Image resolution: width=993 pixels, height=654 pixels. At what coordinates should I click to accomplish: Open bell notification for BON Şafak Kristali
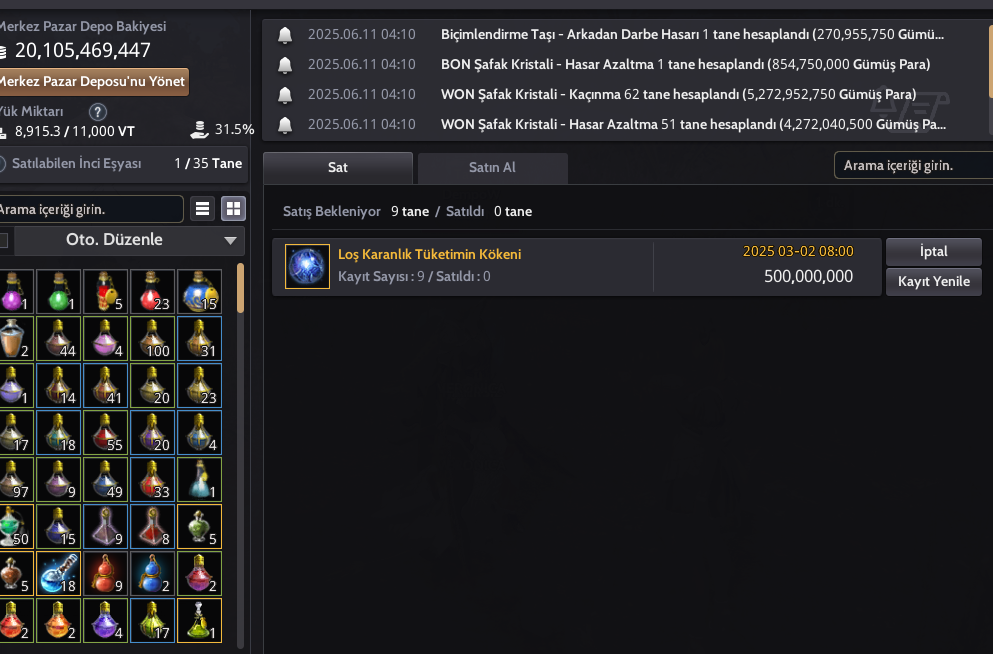(285, 65)
